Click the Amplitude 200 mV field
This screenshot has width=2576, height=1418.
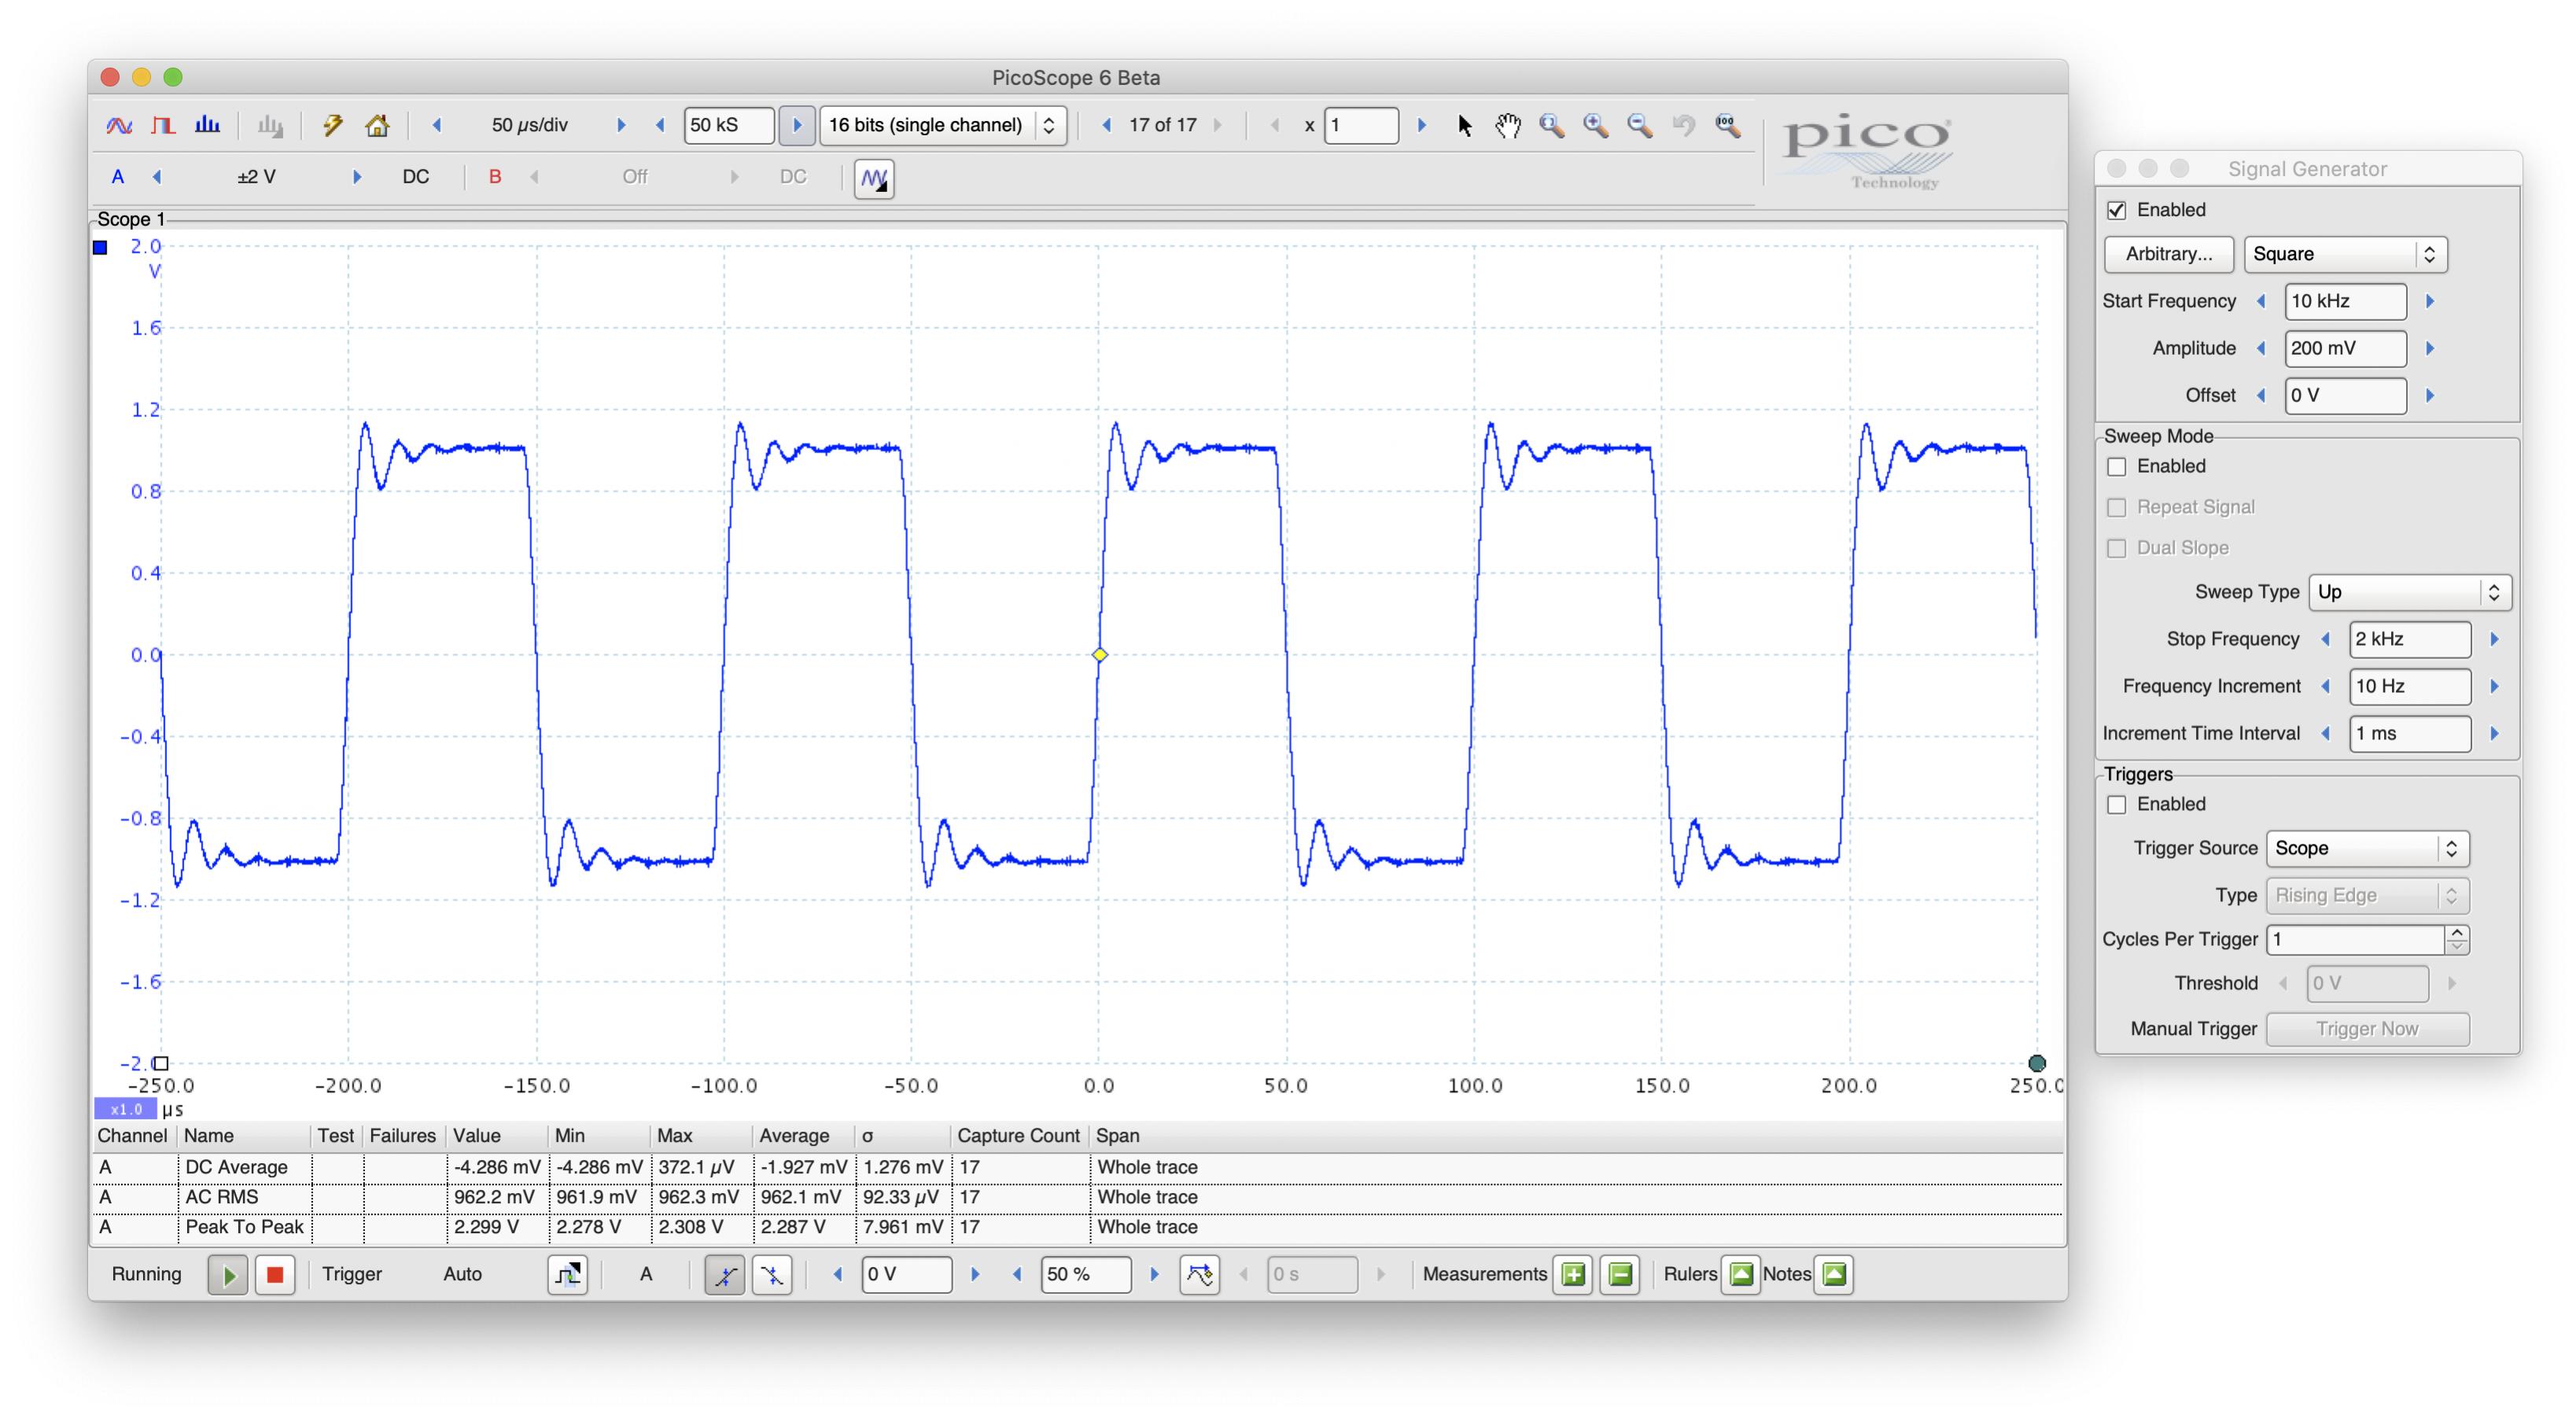[2345, 348]
